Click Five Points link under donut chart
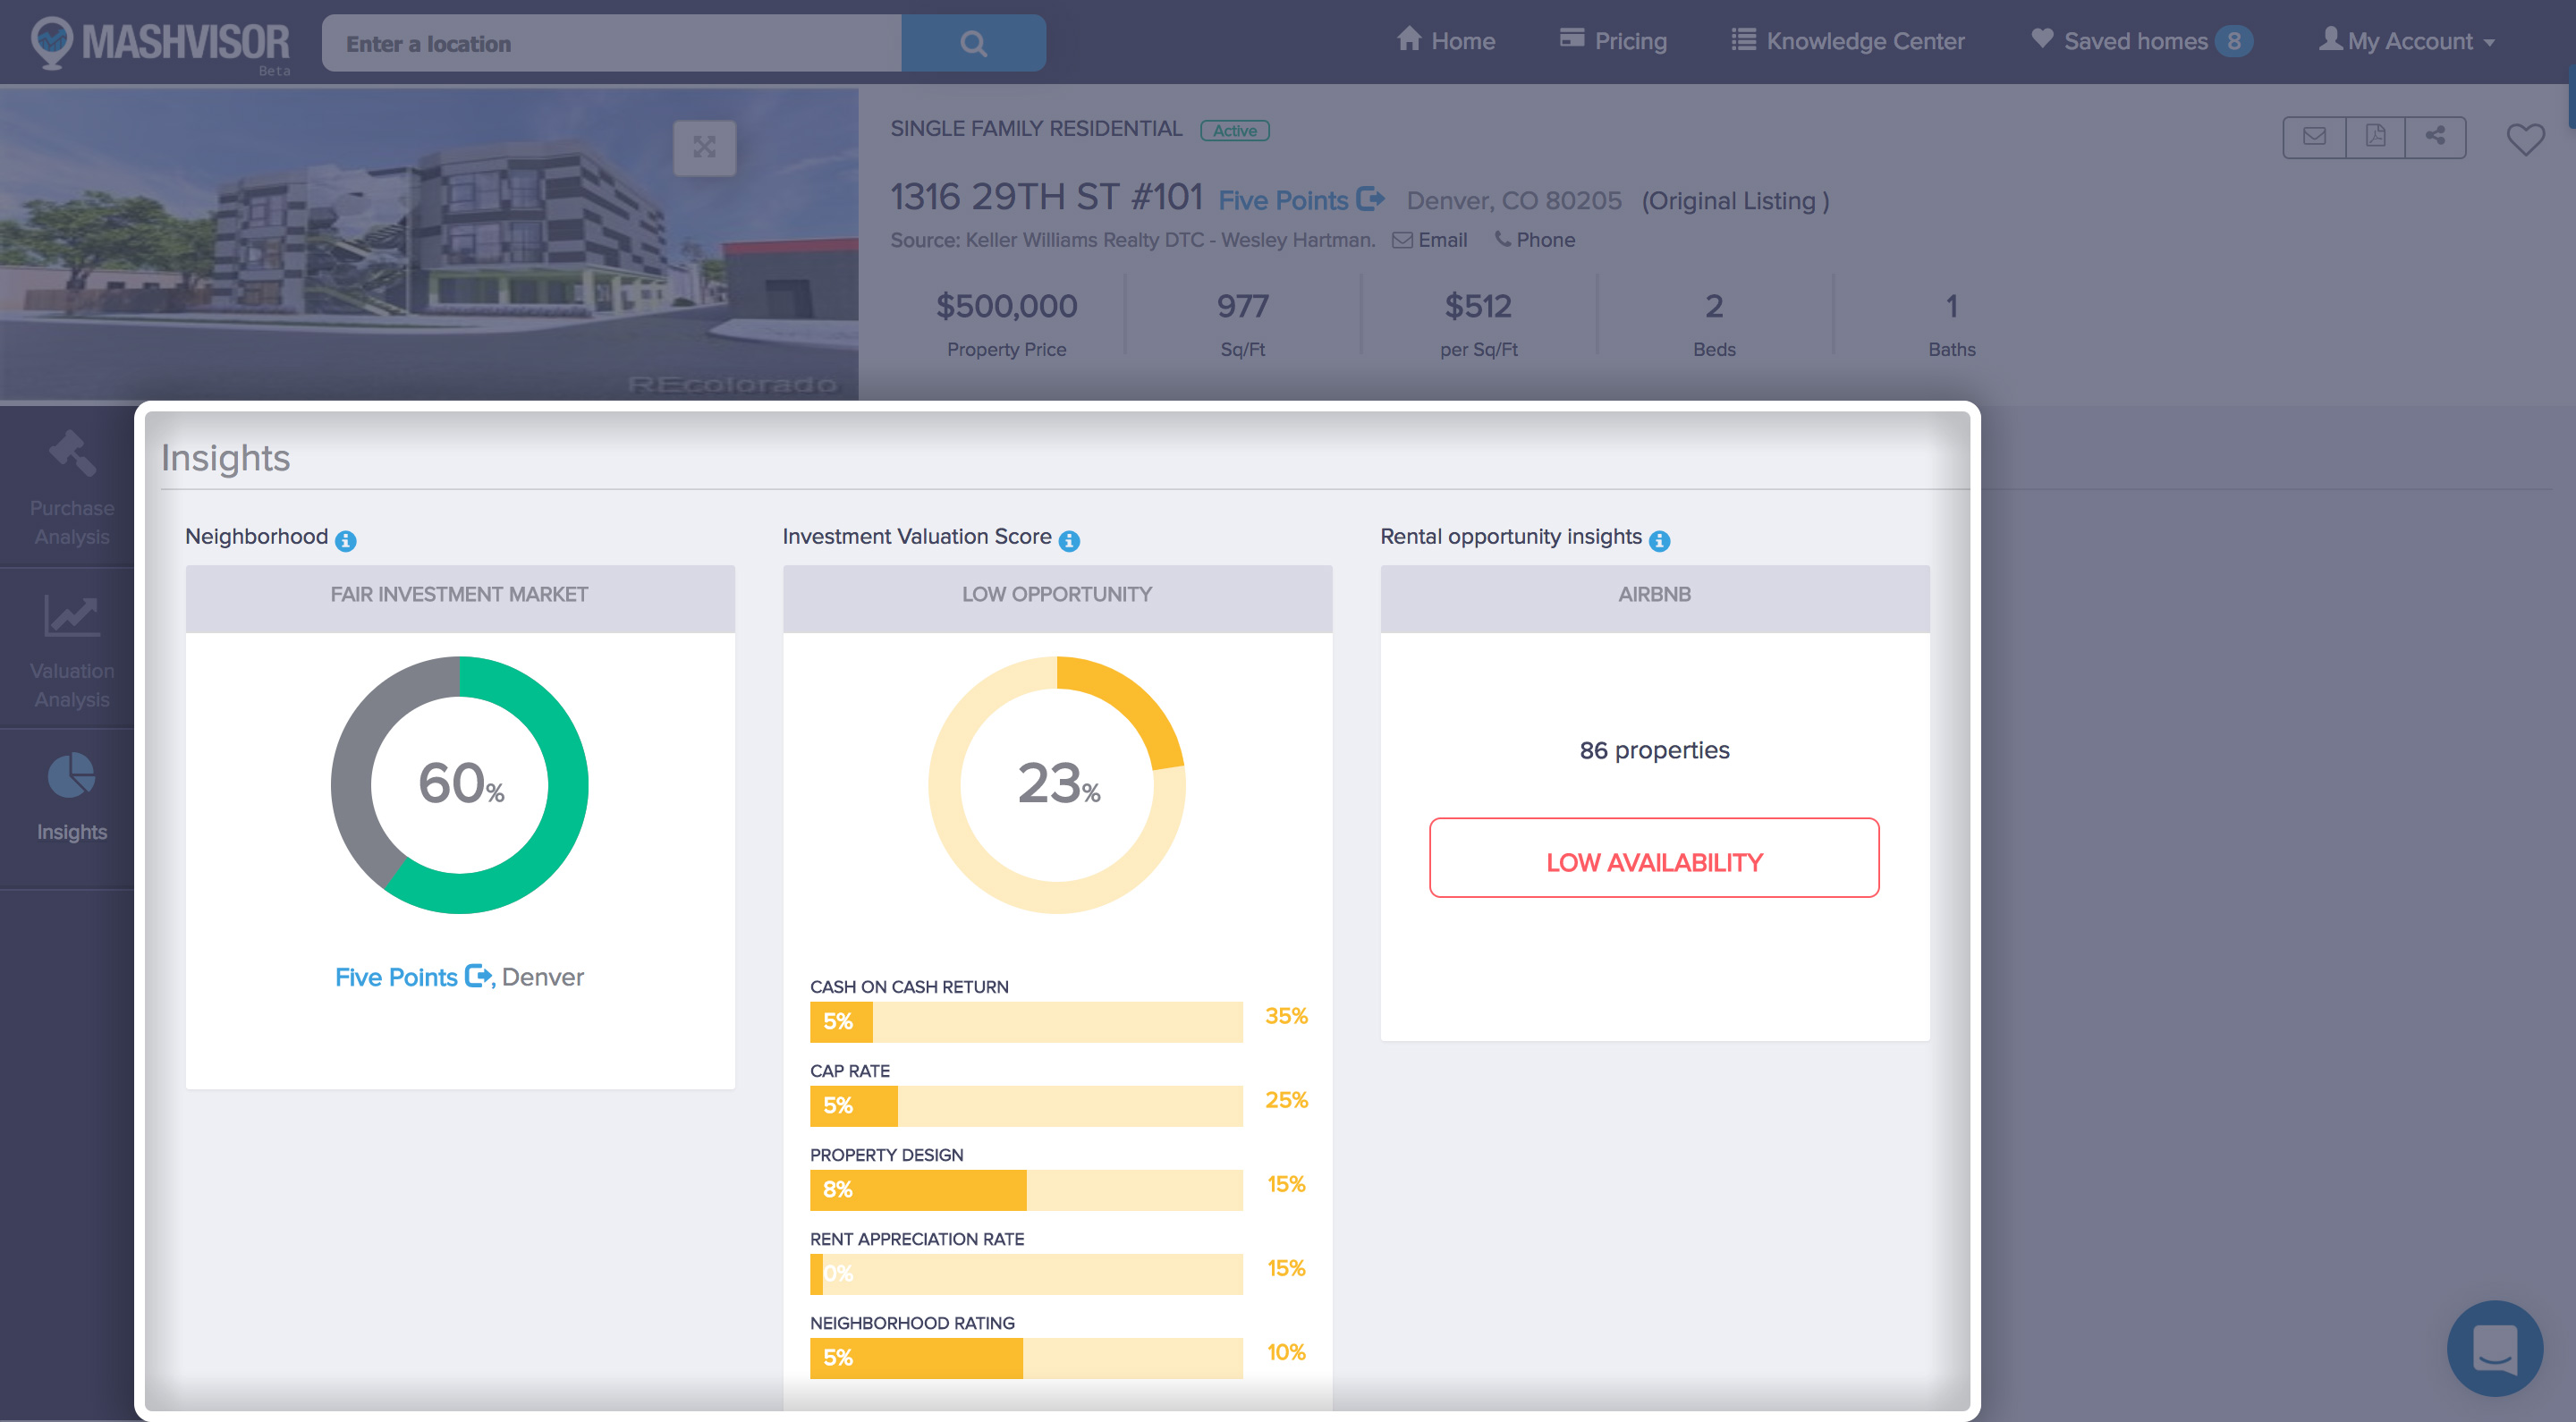Image resolution: width=2576 pixels, height=1422 pixels. click(397, 977)
